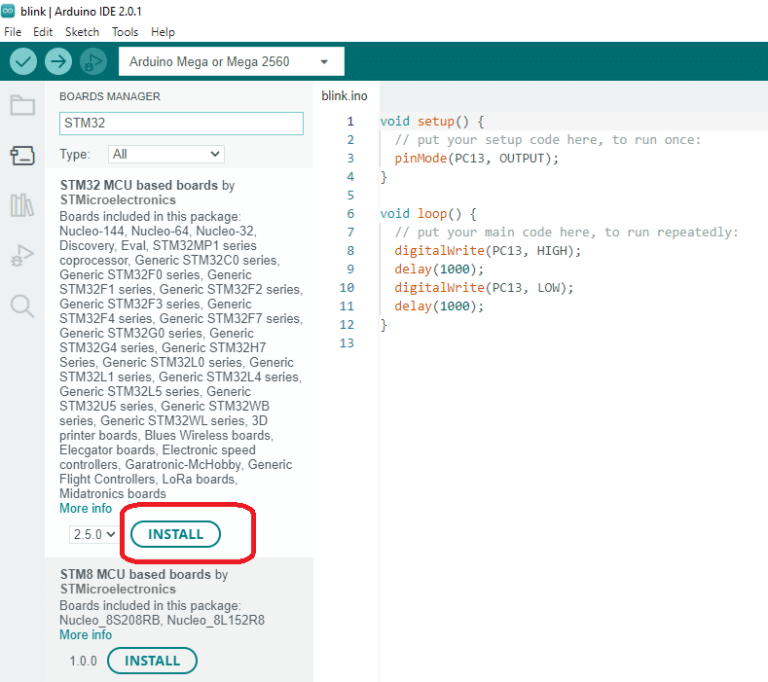Click the main code comment line
Image resolution: width=768 pixels, height=682 pixels.
(x=566, y=232)
